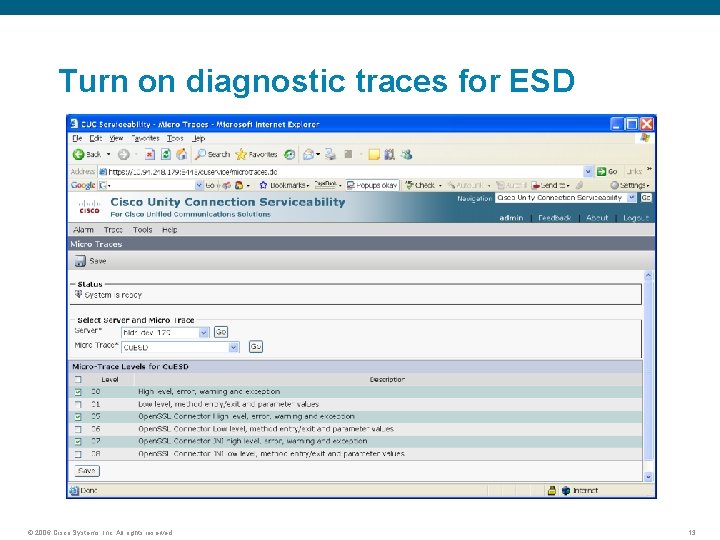Expand the Links toolbar chevron
The image size is (720, 540).
pyautogui.click(x=649, y=169)
